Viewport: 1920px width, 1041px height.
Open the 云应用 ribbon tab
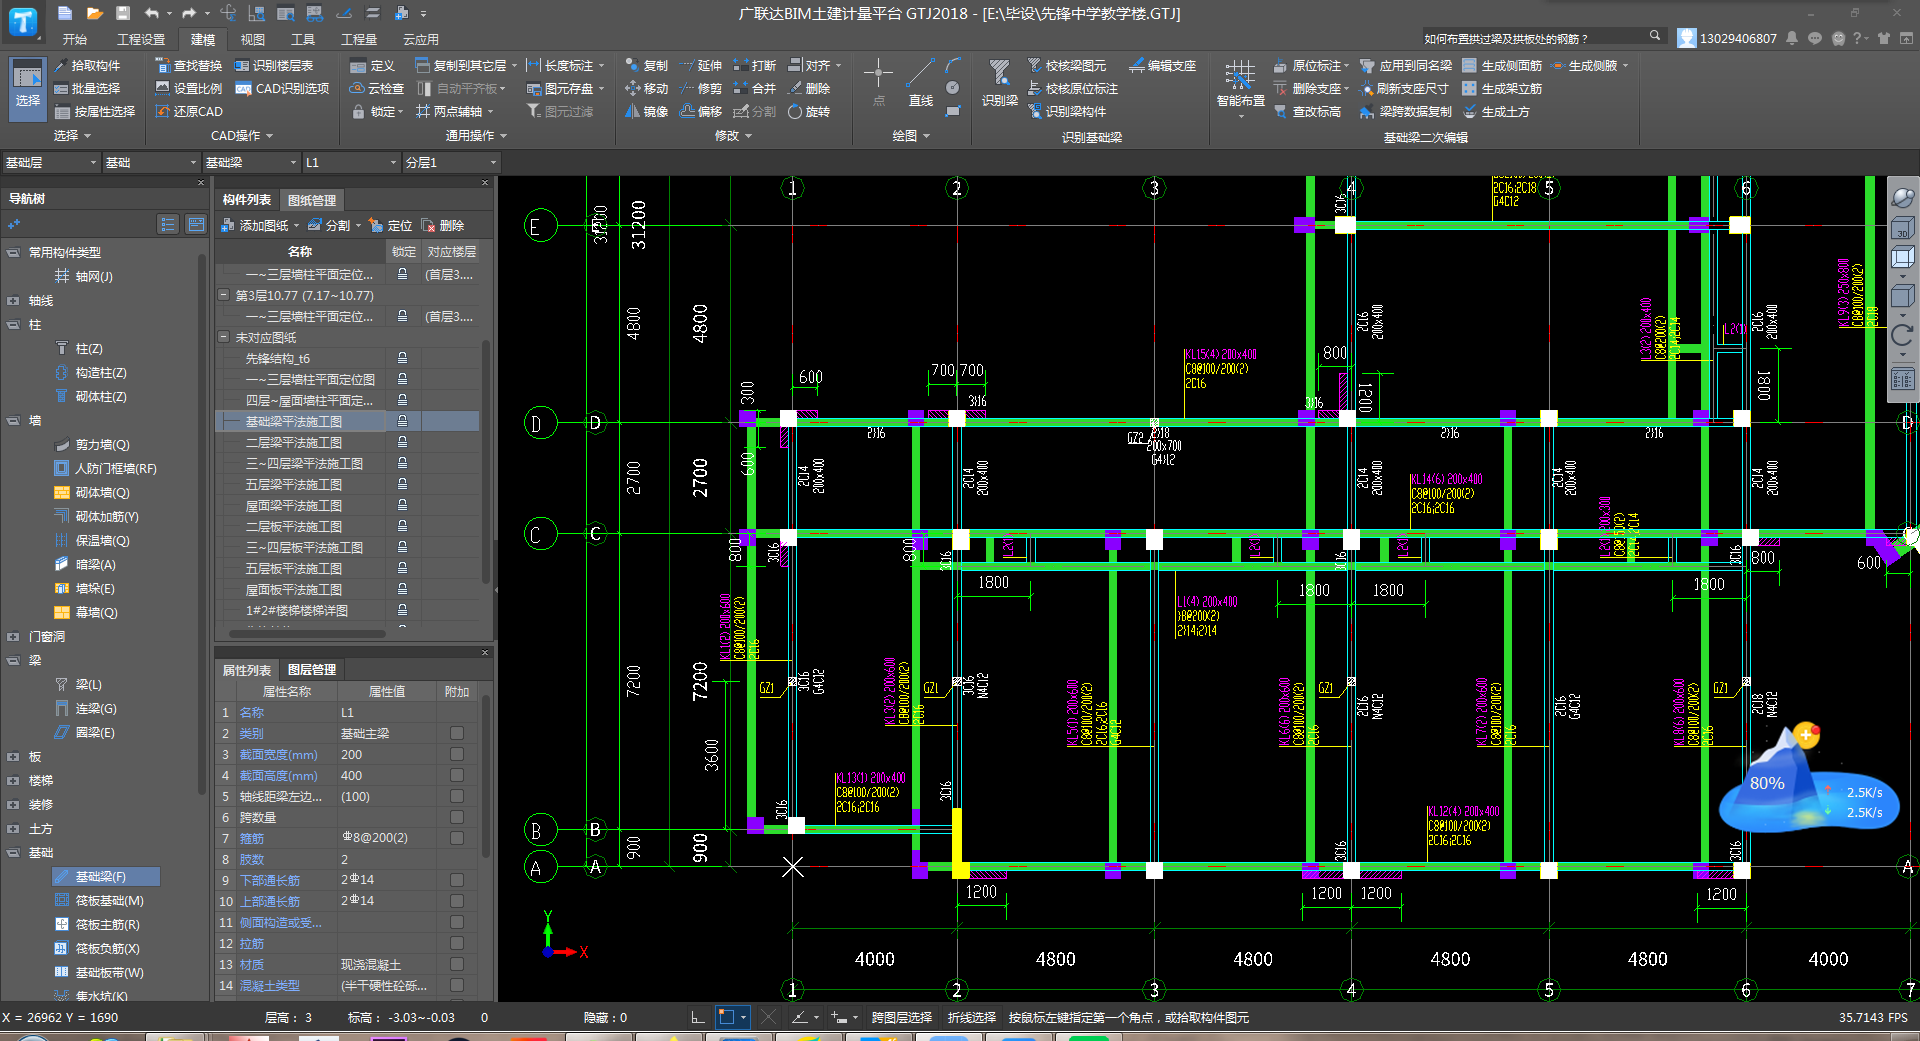pos(421,39)
